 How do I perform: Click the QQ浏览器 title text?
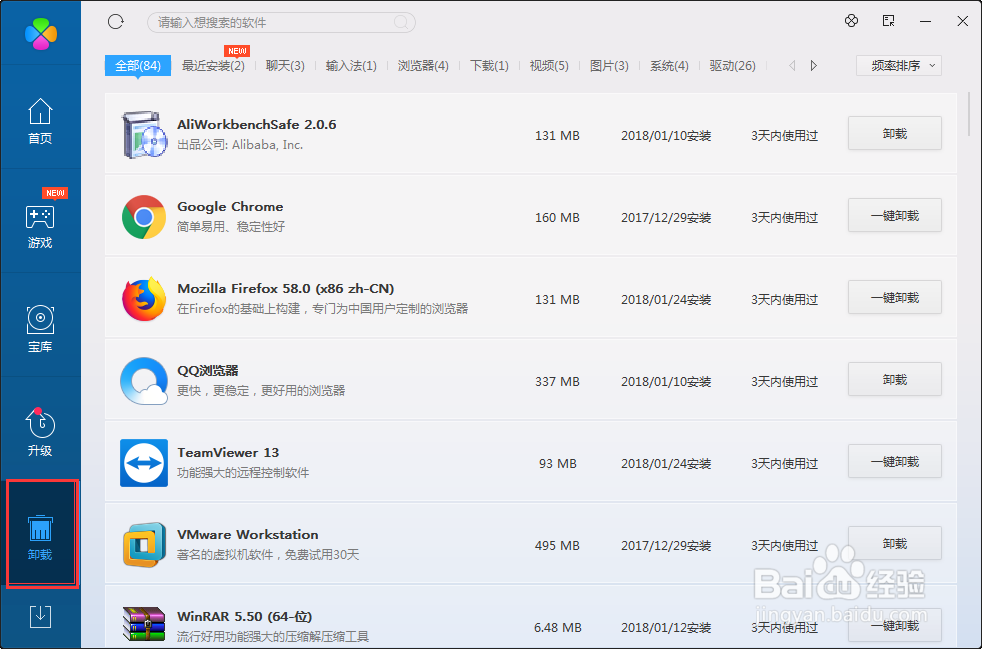(208, 371)
